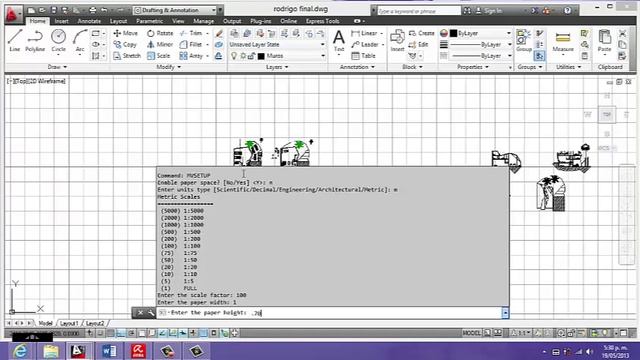Click the black object color swatch in Properties
The height and width of the screenshot is (360, 640).
tap(453, 33)
